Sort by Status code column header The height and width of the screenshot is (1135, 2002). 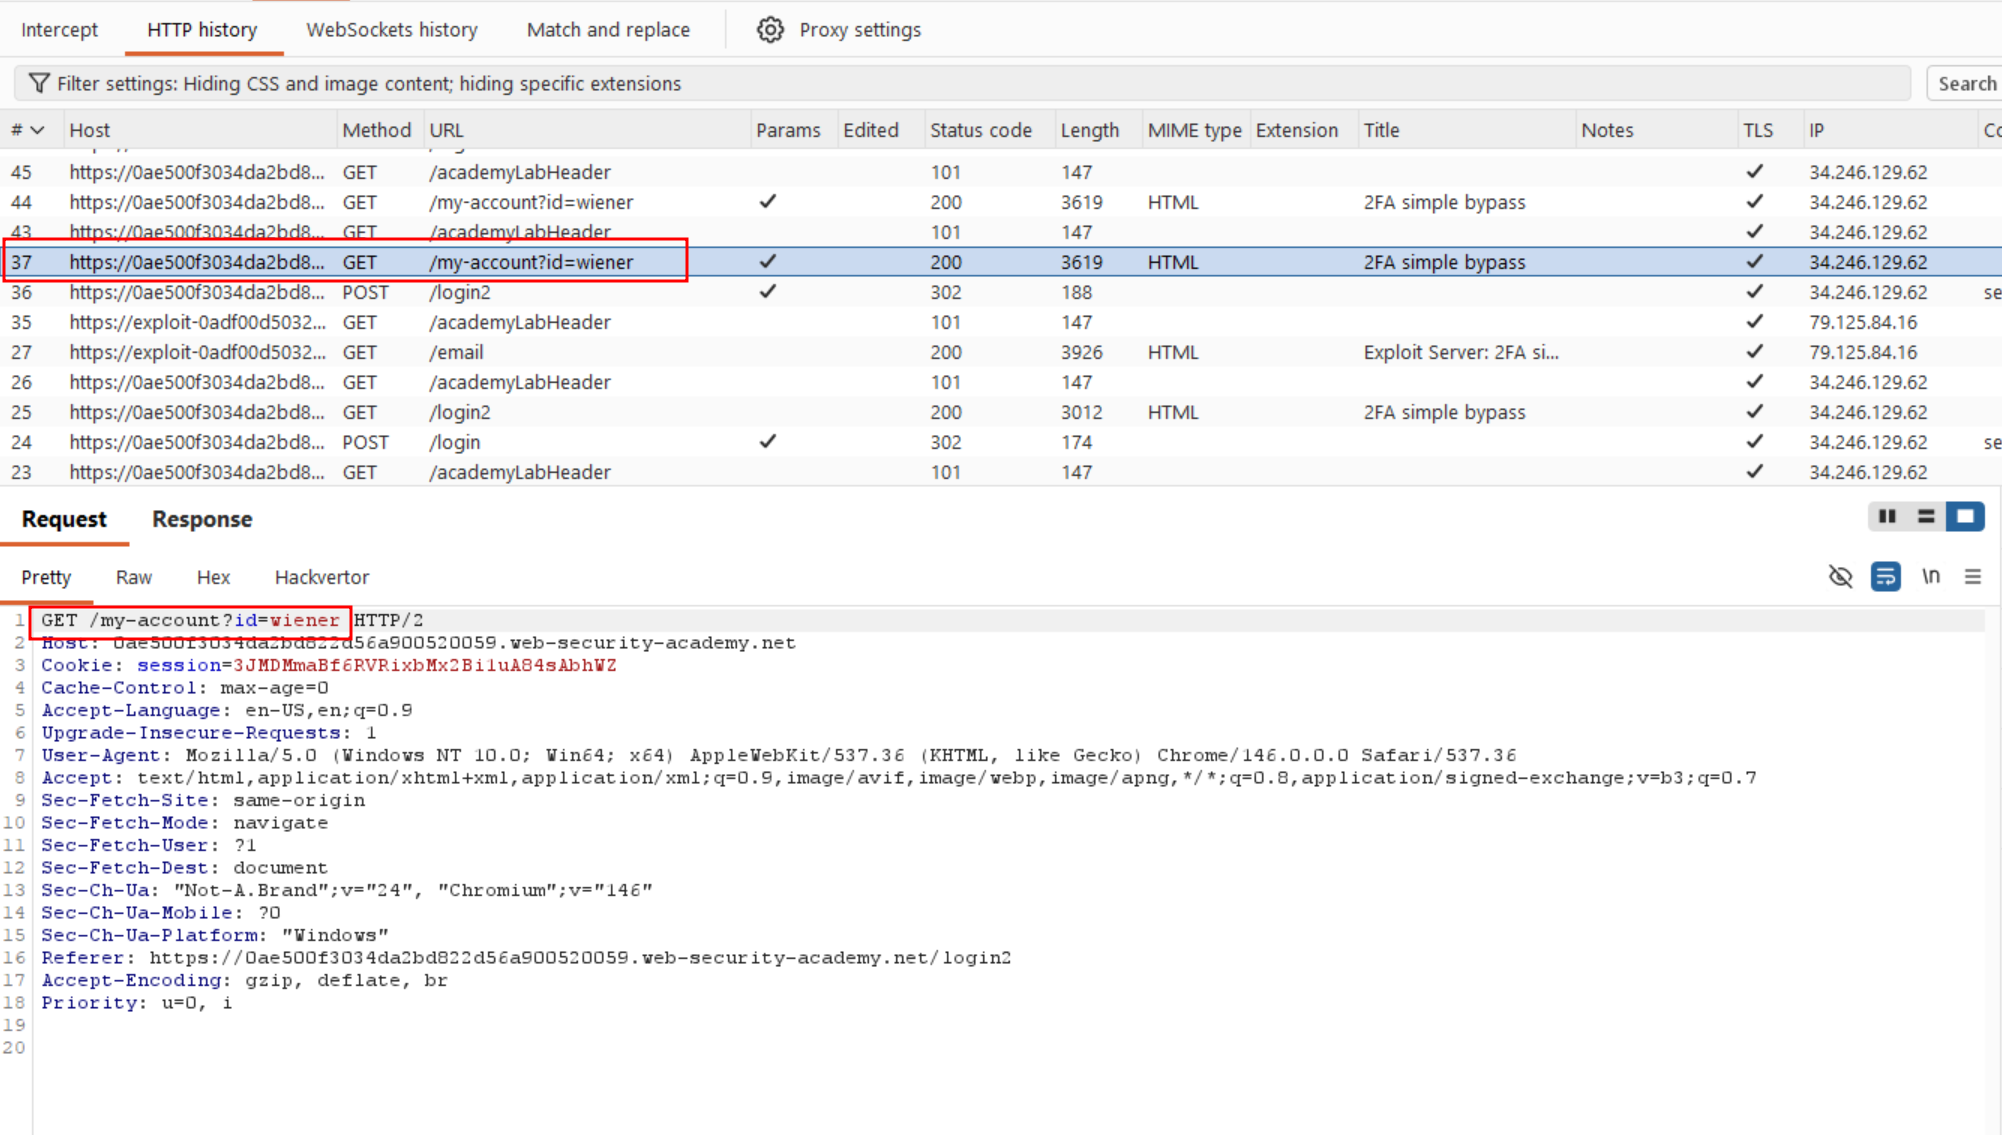pyautogui.click(x=980, y=130)
